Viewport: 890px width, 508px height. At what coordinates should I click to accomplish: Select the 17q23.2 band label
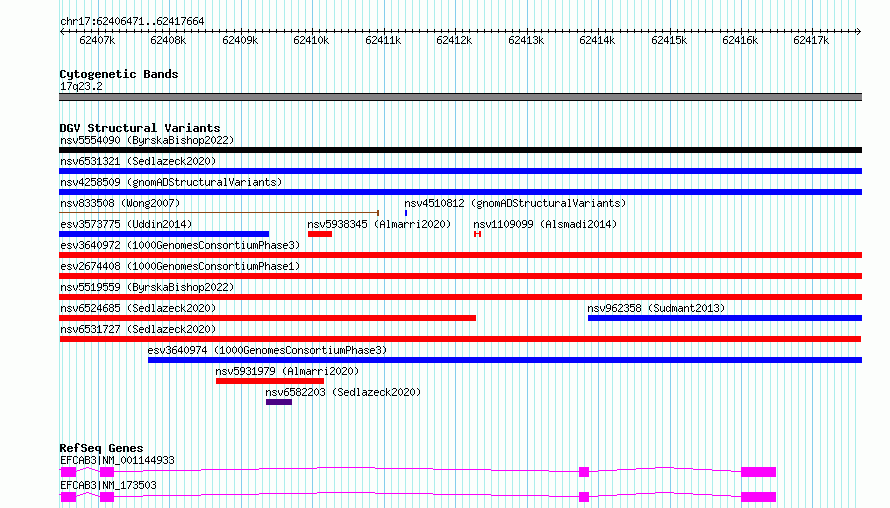pos(81,86)
